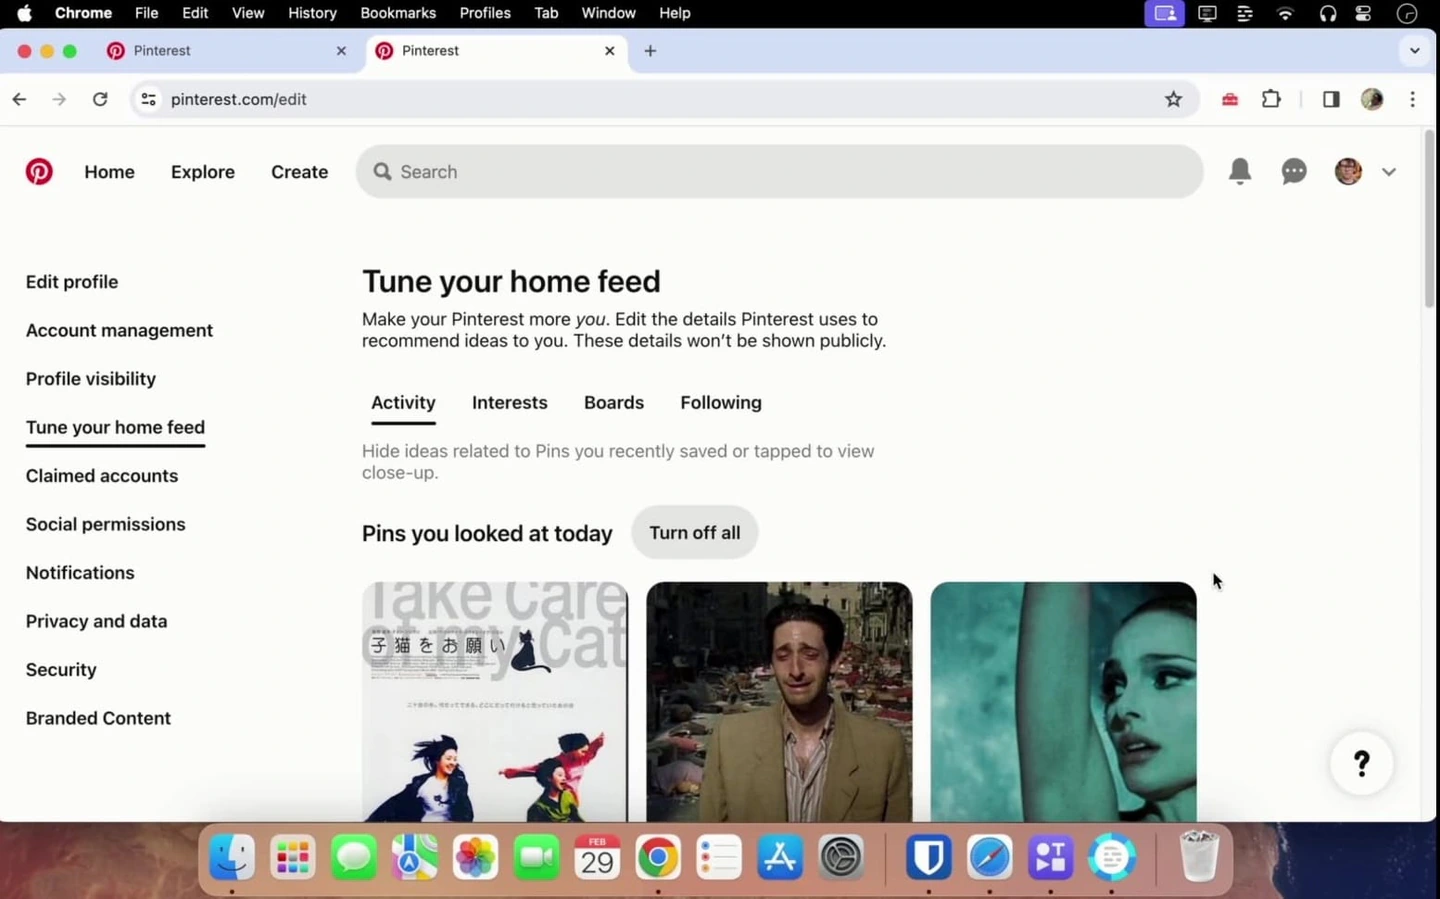Open Account management settings
Image resolution: width=1440 pixels, height=899 pixels.
119,330
